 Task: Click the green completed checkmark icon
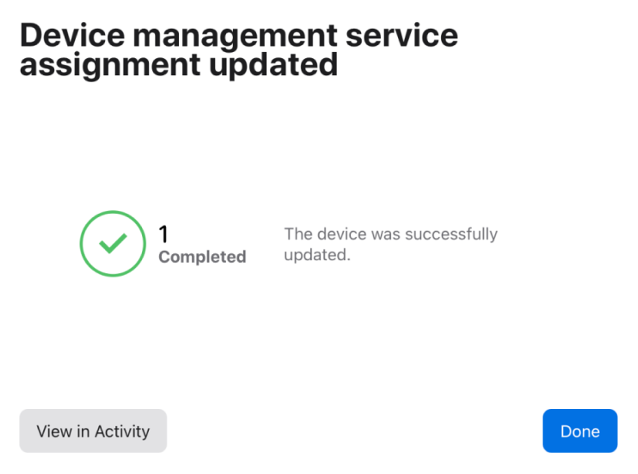click(x=113, y=243)
